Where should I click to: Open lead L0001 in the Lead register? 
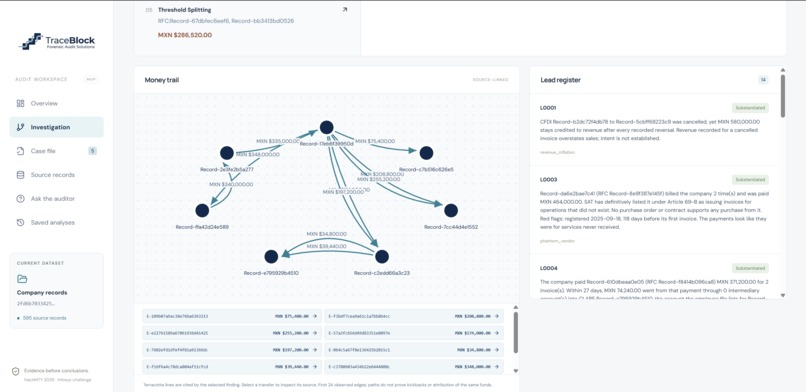click(x=654, y=129)
